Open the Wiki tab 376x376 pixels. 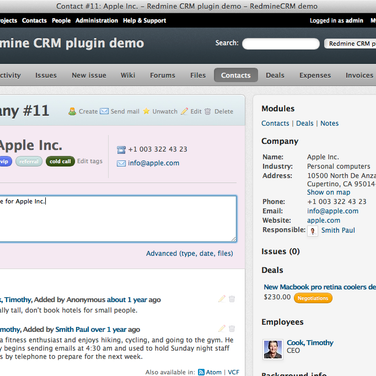coord(128,75)
